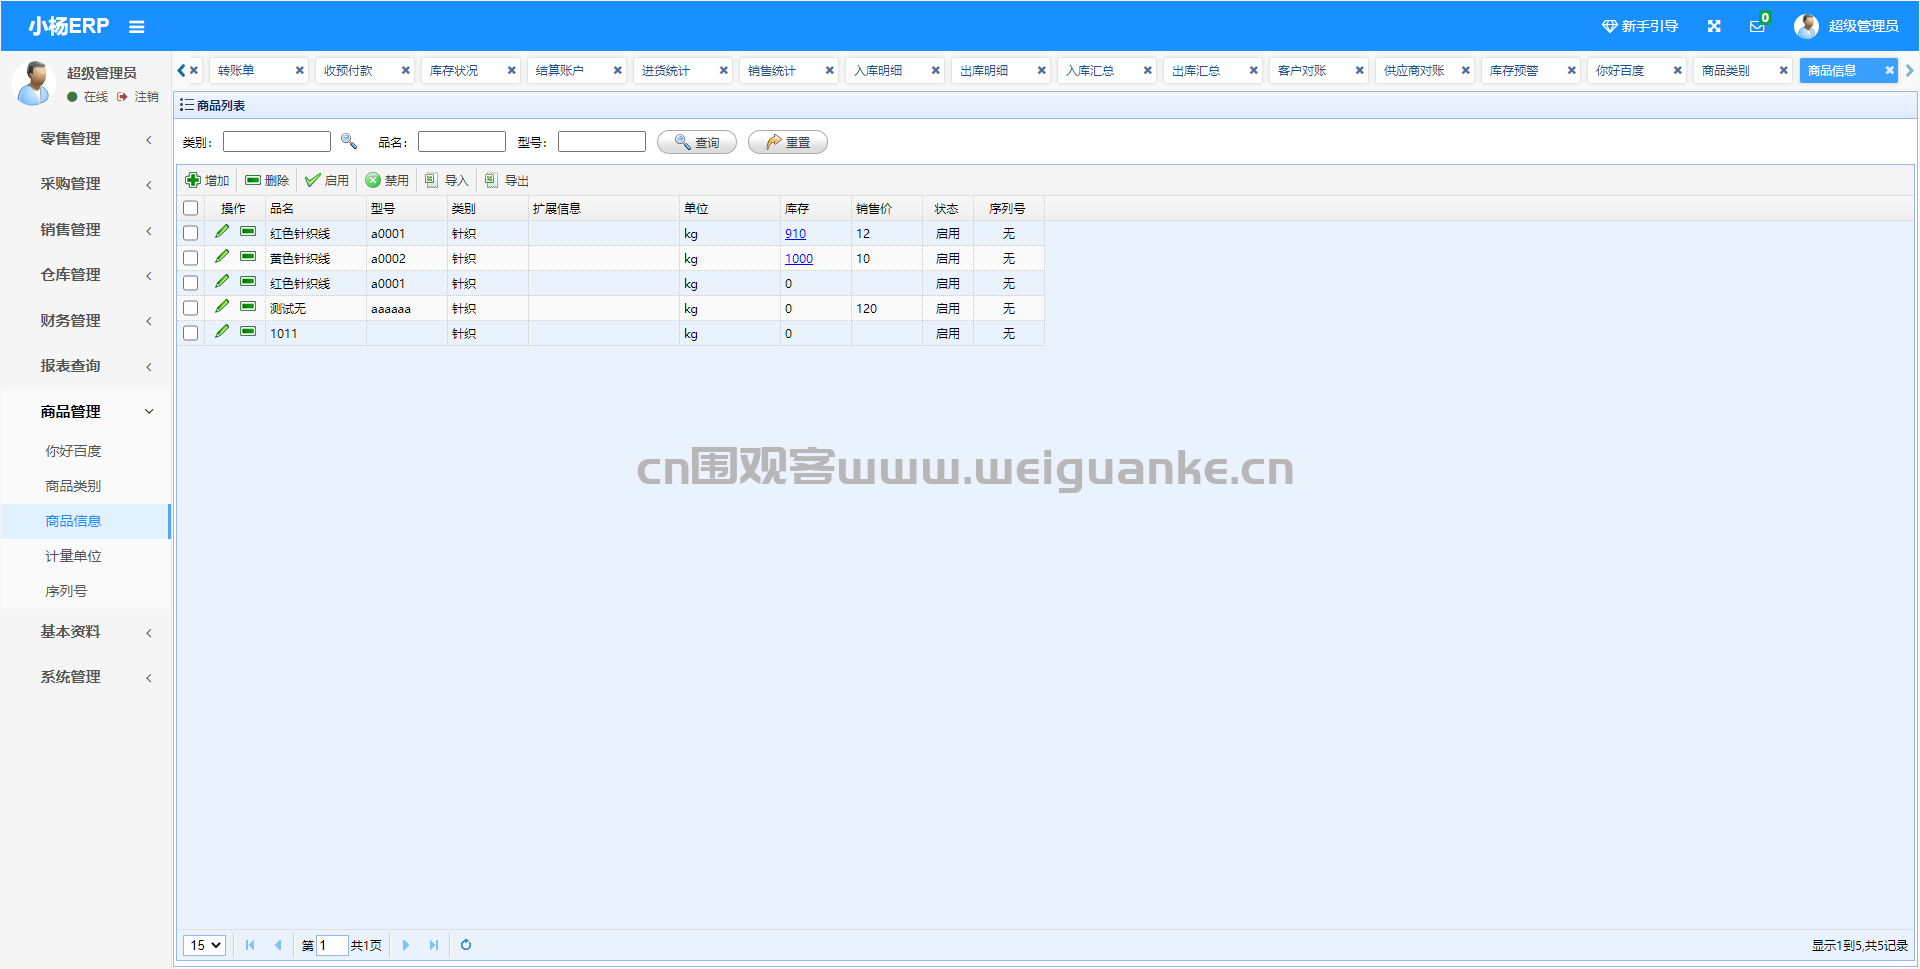
Task: Open stock link 1000
Action: [x=799, y=259]
